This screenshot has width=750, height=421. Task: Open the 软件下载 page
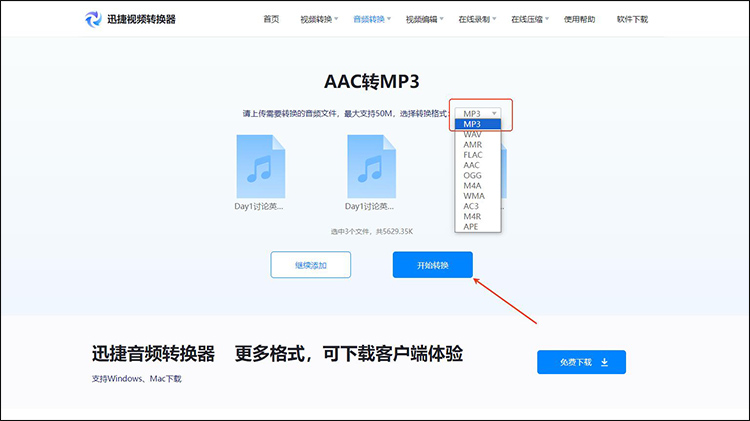tap(632, 19)
